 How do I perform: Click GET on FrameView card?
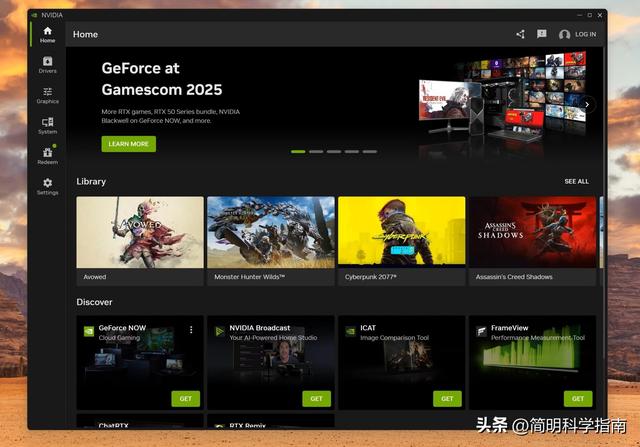tap(578, 399)
